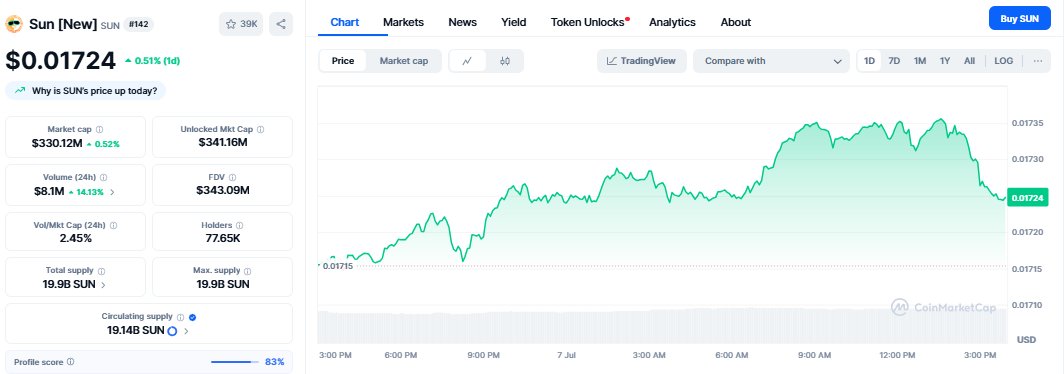
Task: Click the star watchlist icon showing 39K
Action: tap(241, 24)
